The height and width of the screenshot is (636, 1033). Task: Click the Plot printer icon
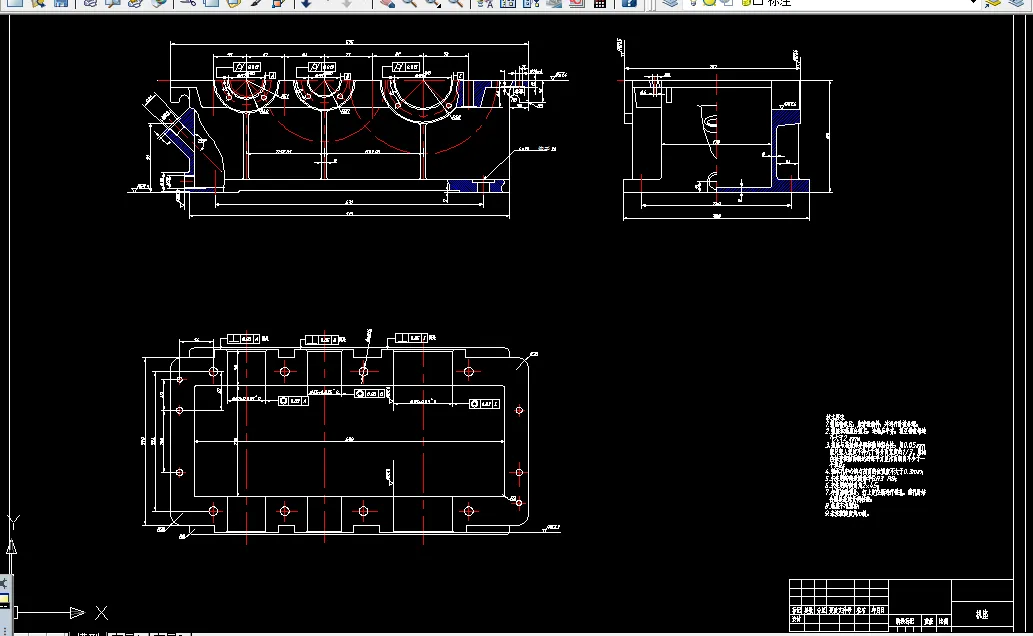click(x=90, y=3)
